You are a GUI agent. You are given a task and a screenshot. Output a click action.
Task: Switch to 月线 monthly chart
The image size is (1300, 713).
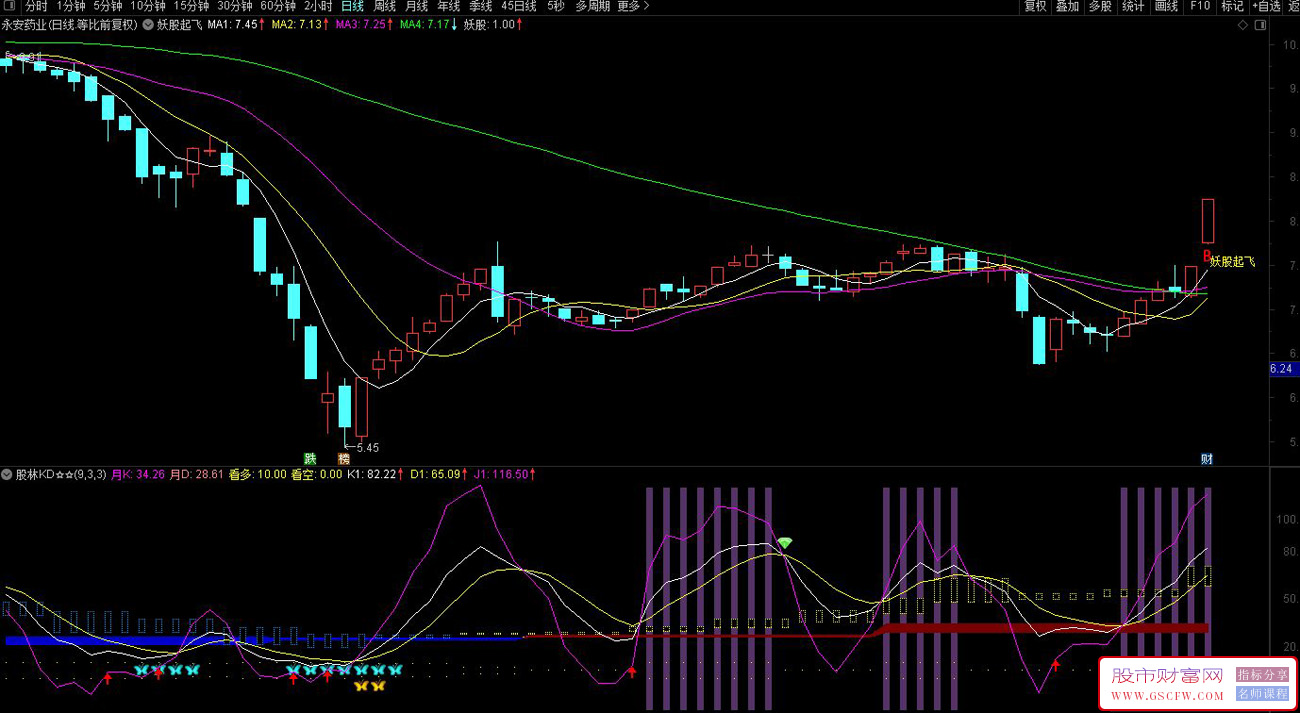click(x=416, y=6)
